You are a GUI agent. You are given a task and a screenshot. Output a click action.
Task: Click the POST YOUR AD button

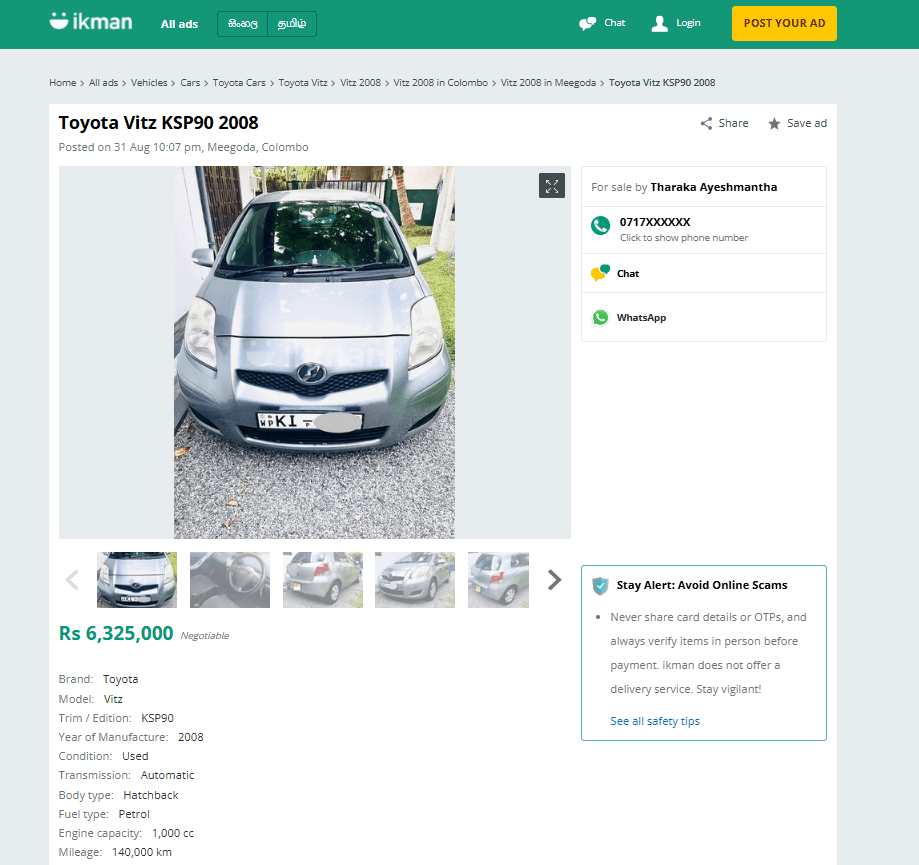(784, 23)
